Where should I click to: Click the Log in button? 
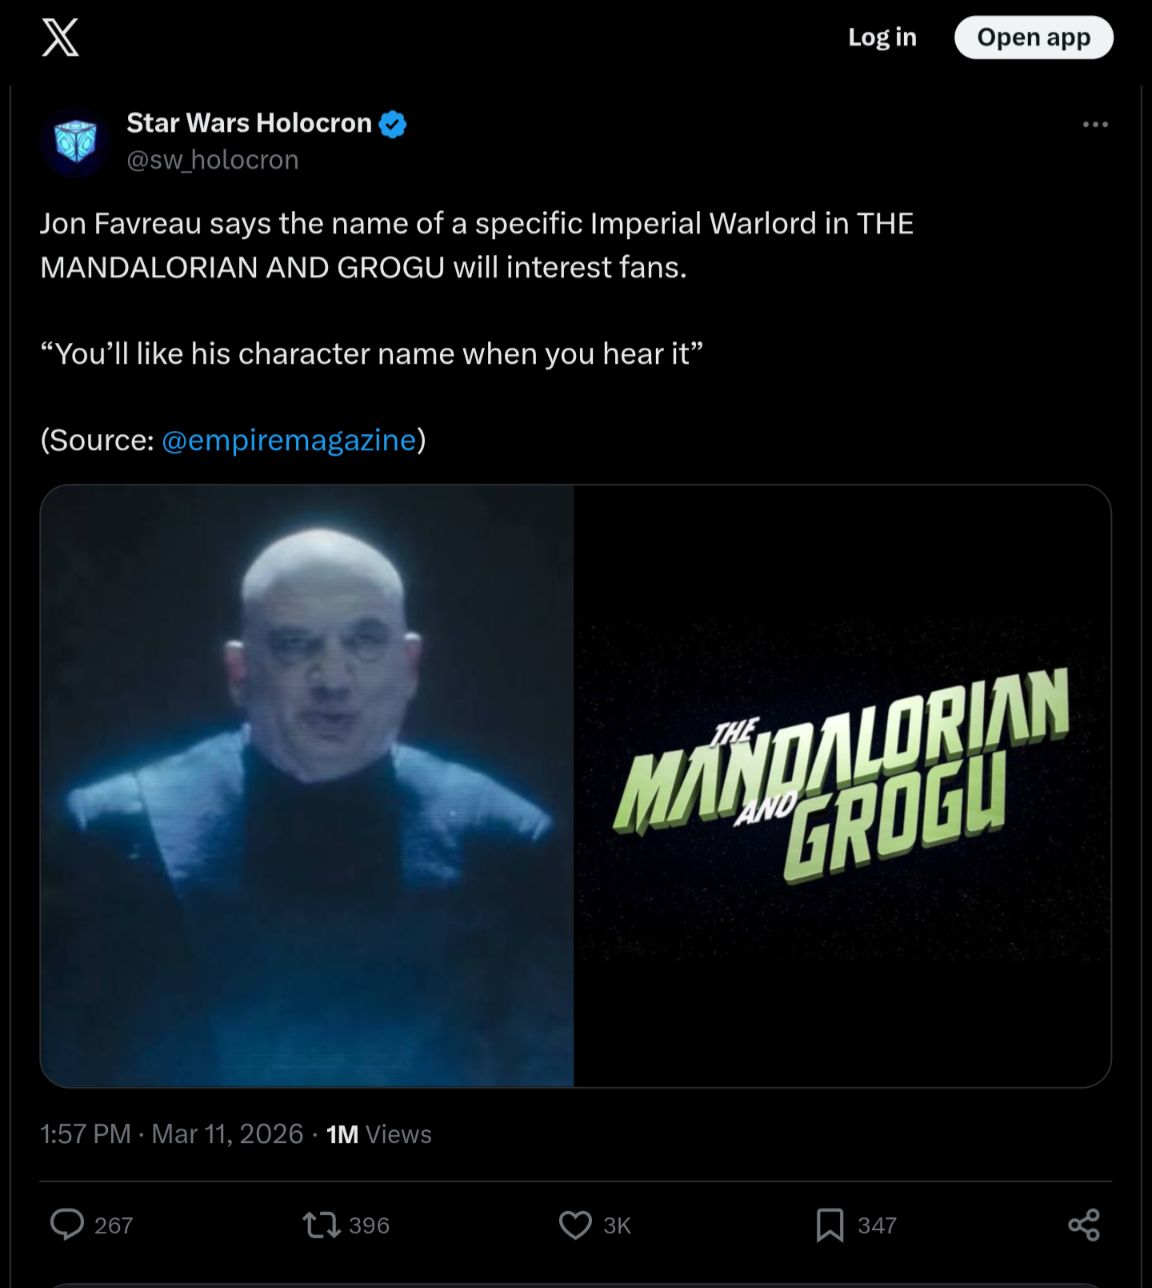[x=882, y=37]
